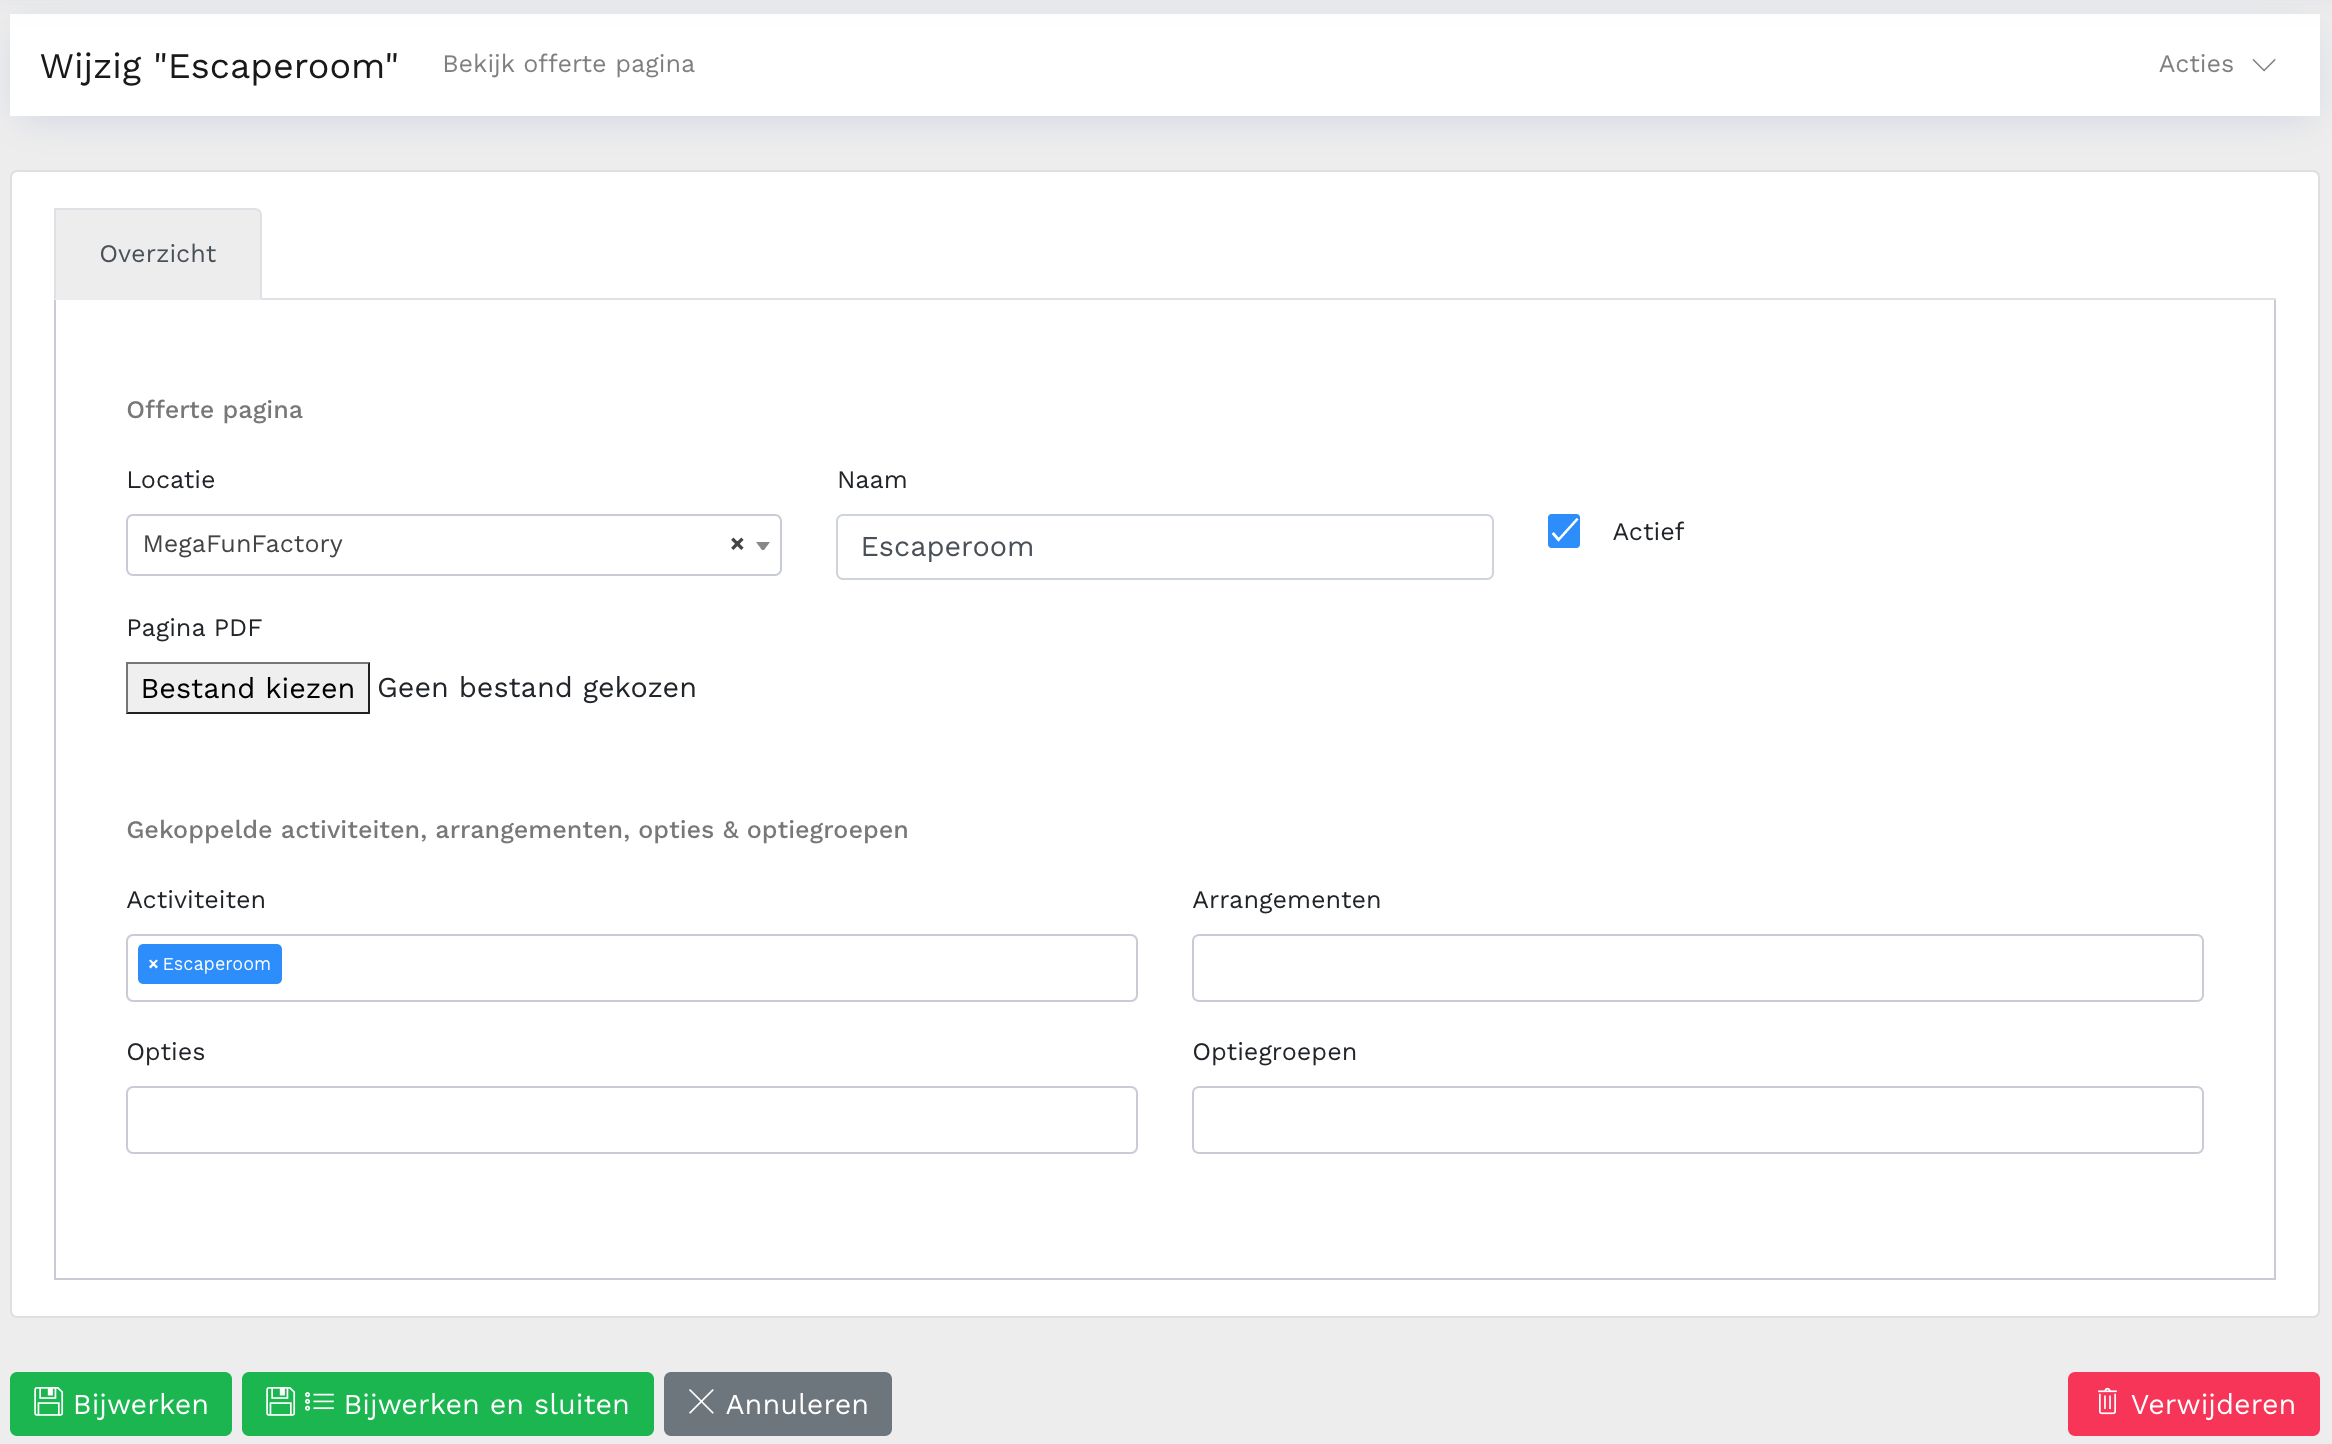Screen dimensions: 2332x1444
Task: Click the Acties chevron icon
Action: (x=2264, y=65)
